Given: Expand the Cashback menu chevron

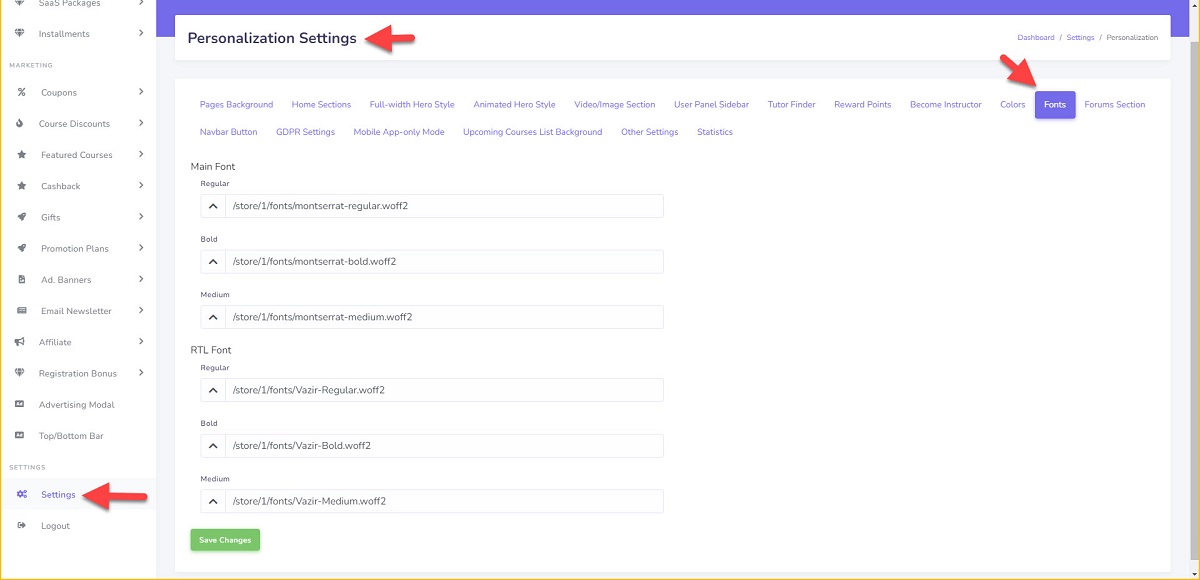Looking at the screenshot, I should (x=141, y=186).
